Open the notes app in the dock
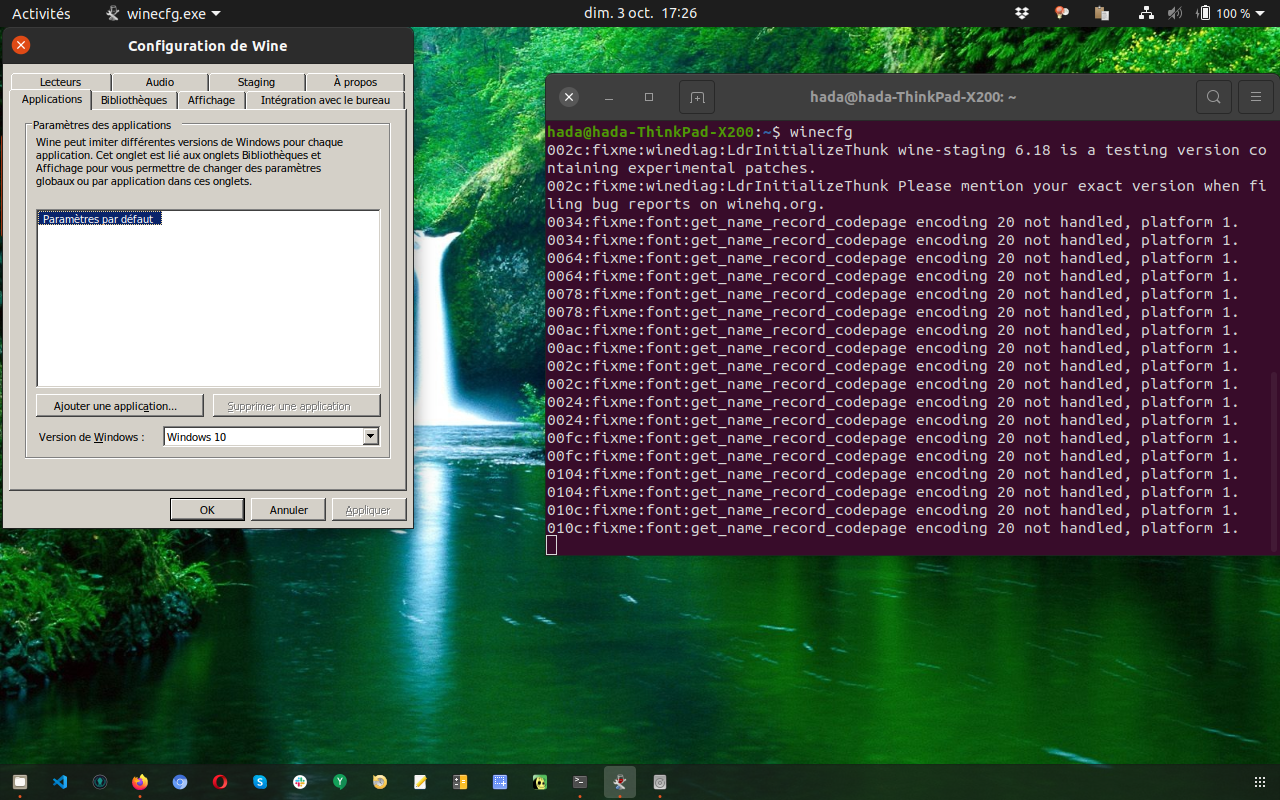Viewport: 1280px width, 800px height. (420, 782)
